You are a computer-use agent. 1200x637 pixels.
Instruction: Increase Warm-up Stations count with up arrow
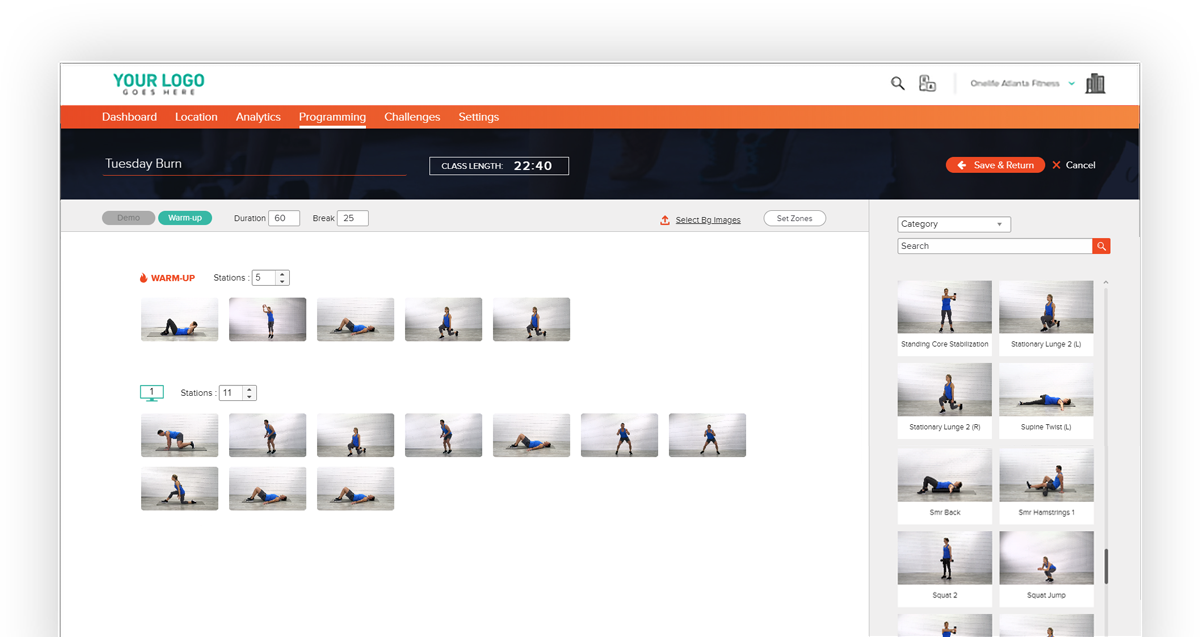coord(283,274)
